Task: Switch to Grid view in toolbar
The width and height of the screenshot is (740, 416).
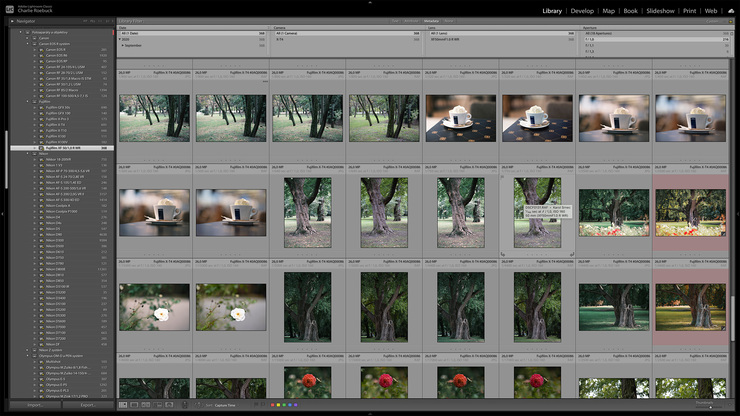Action: 123,405
